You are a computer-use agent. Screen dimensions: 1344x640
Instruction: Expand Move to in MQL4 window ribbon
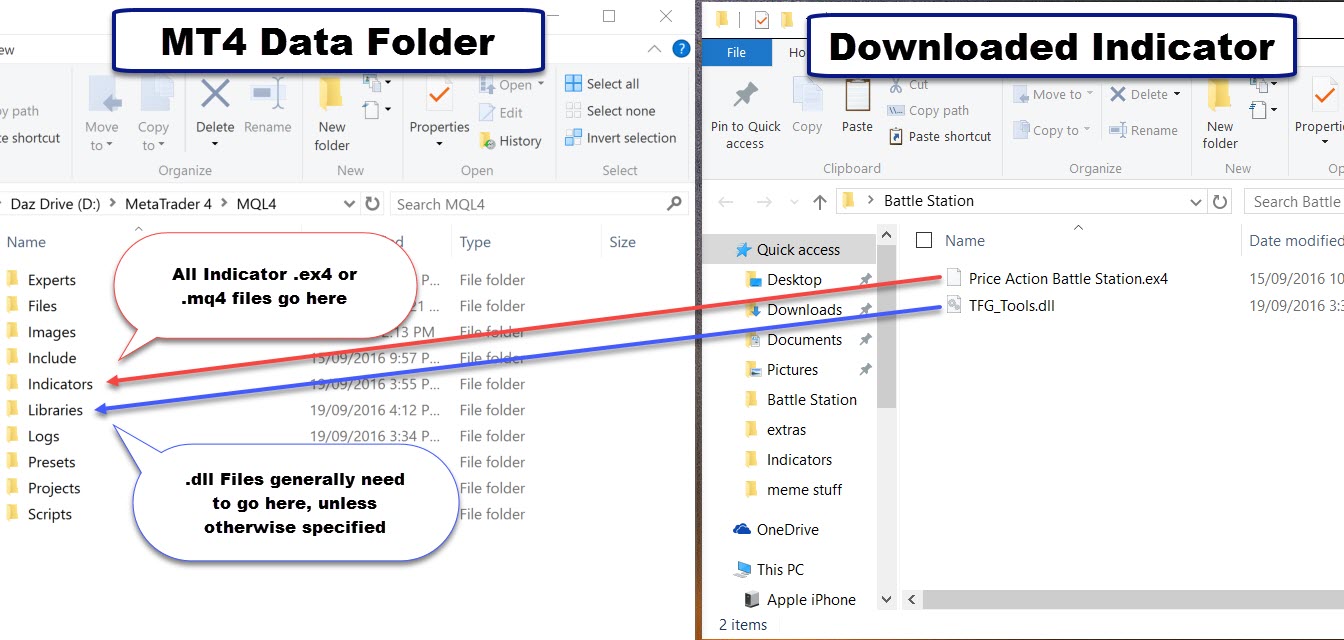tap(101, 113)
